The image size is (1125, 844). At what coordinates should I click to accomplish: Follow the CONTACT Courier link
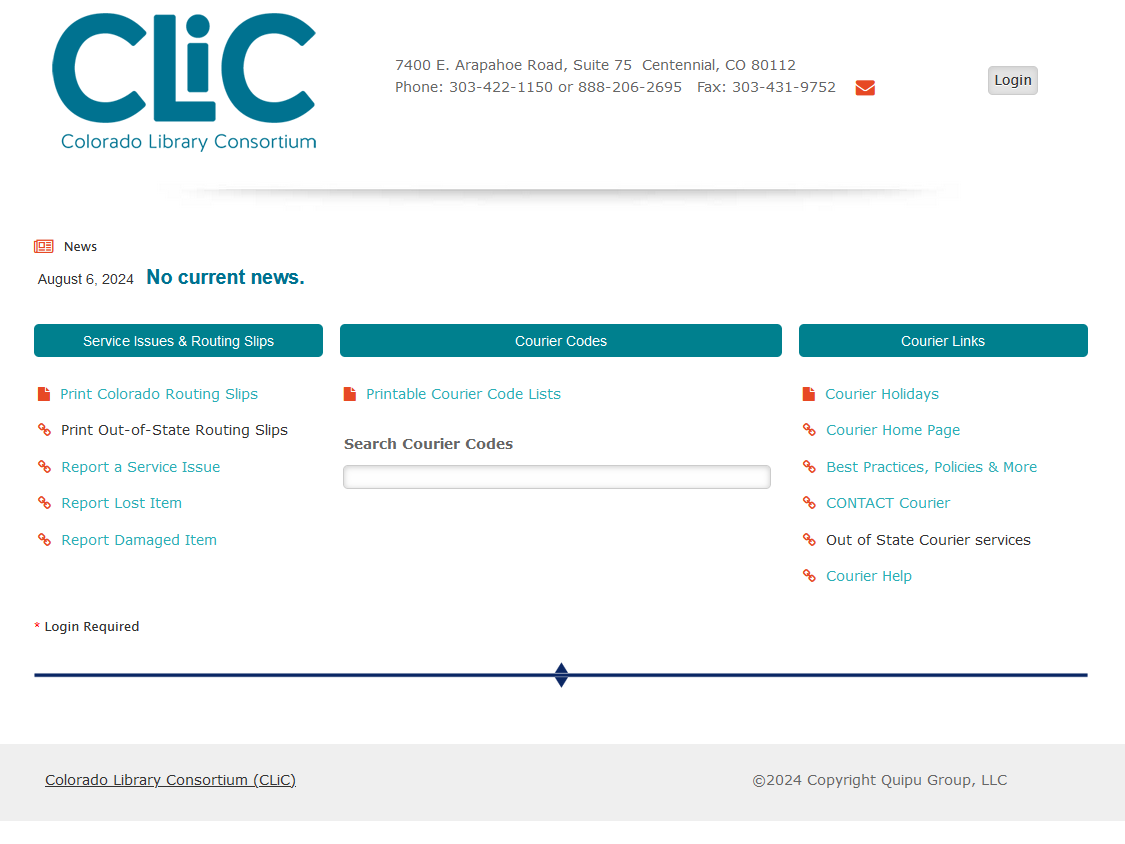point(888,503)
